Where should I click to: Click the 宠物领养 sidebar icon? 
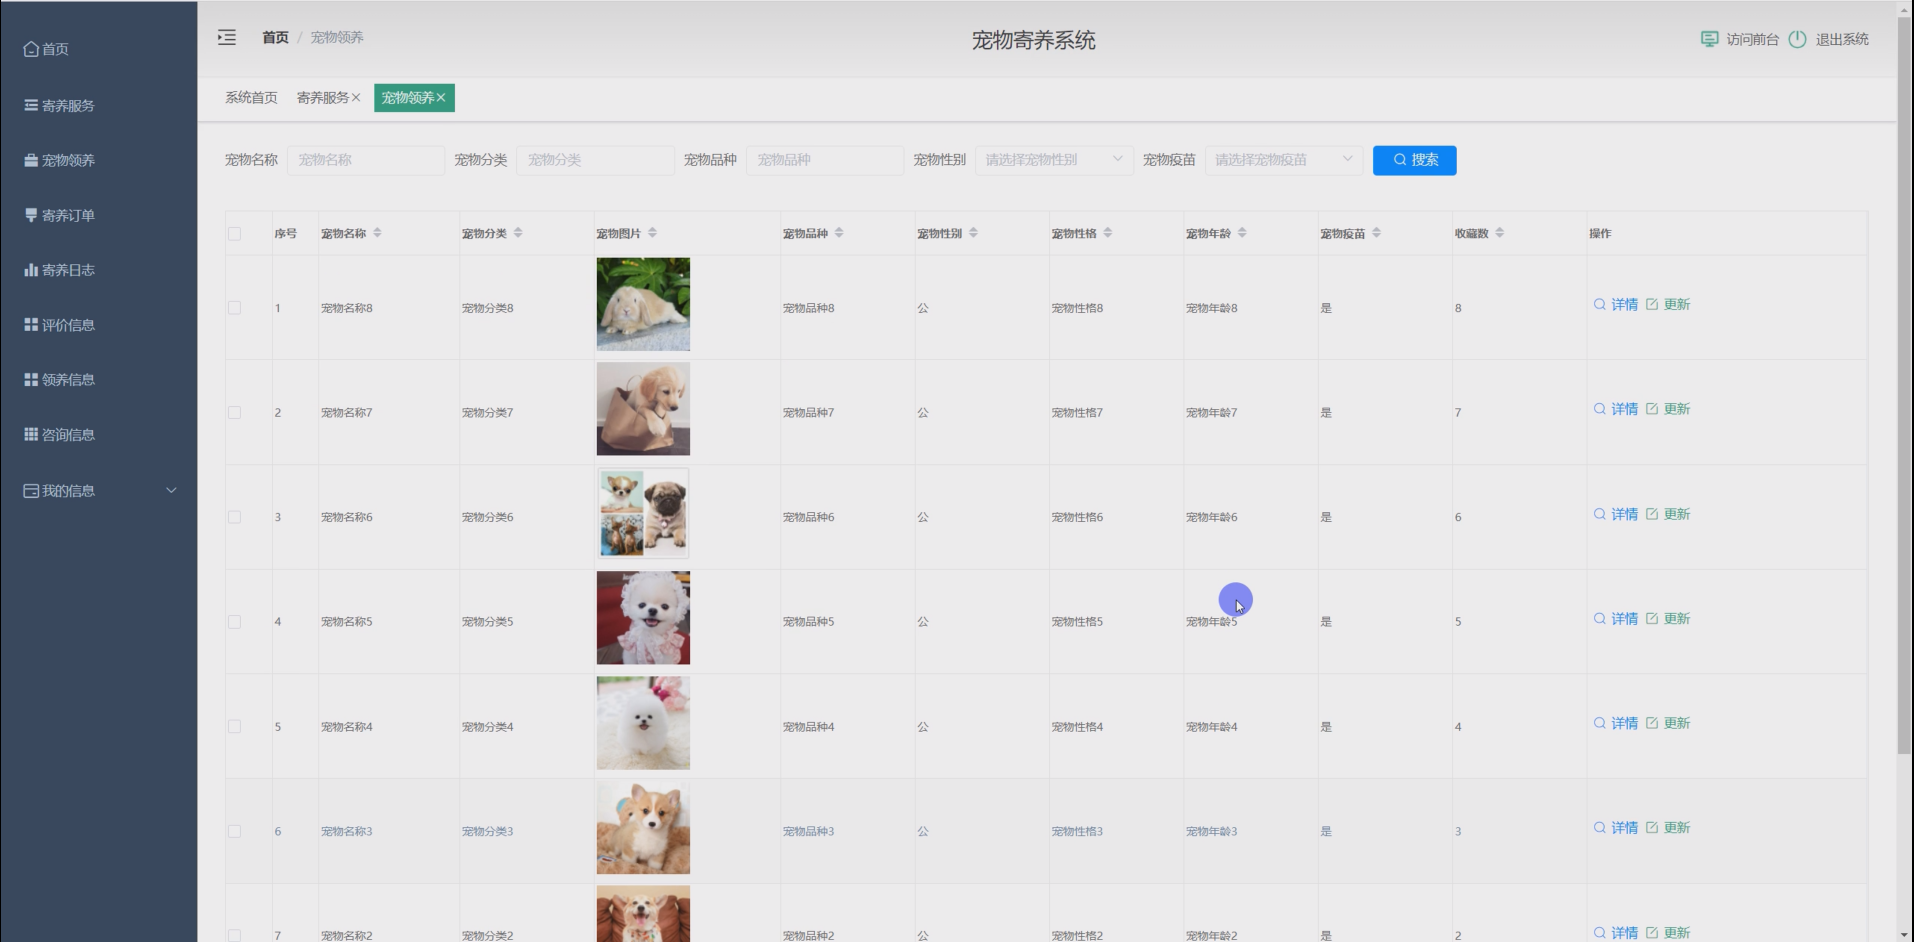click(31, 160)
